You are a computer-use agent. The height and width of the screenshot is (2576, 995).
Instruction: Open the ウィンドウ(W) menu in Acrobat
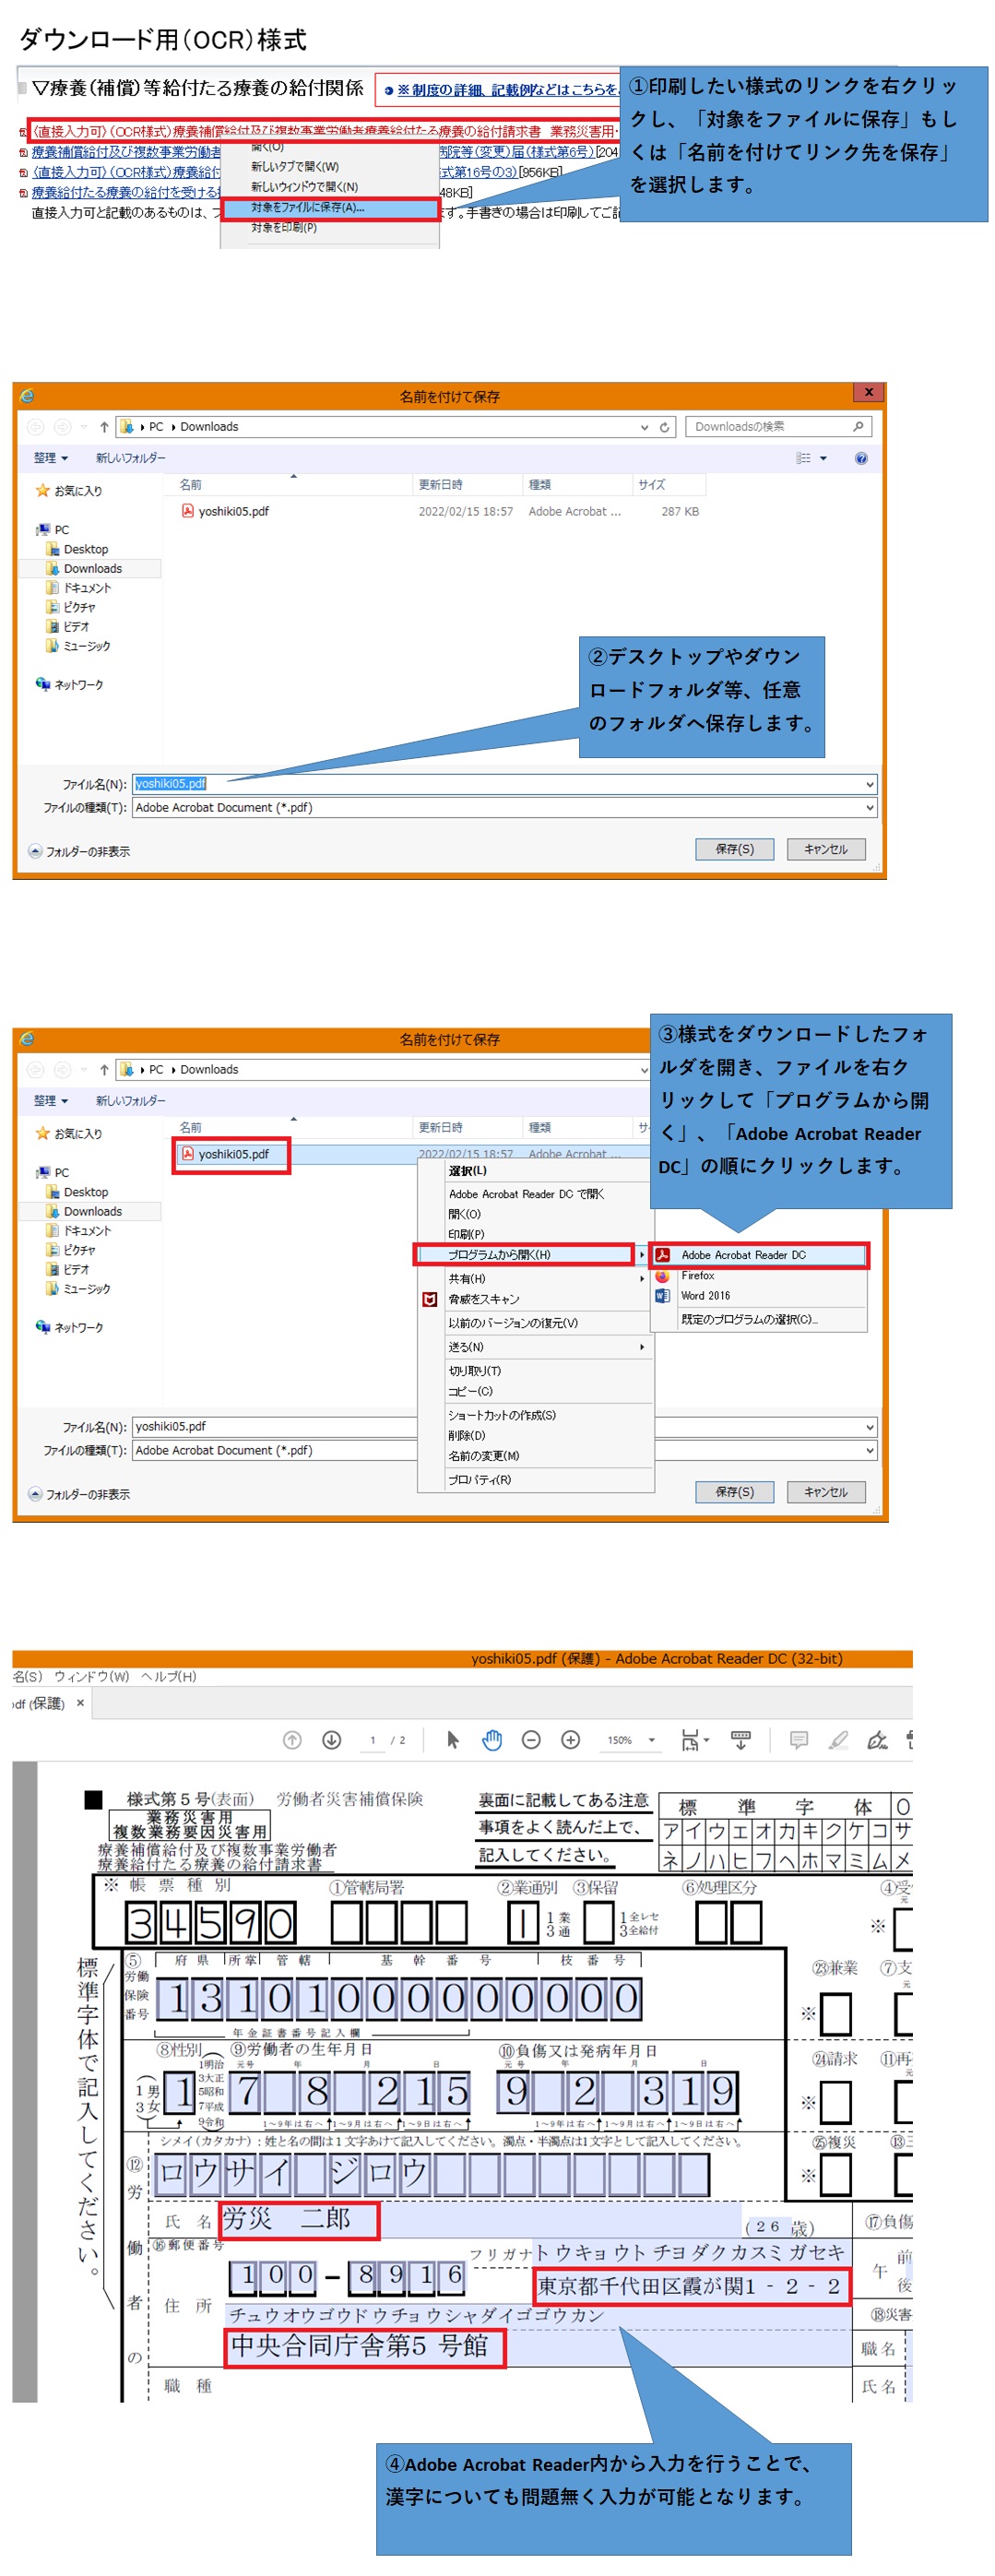[x=91, y=1677]
